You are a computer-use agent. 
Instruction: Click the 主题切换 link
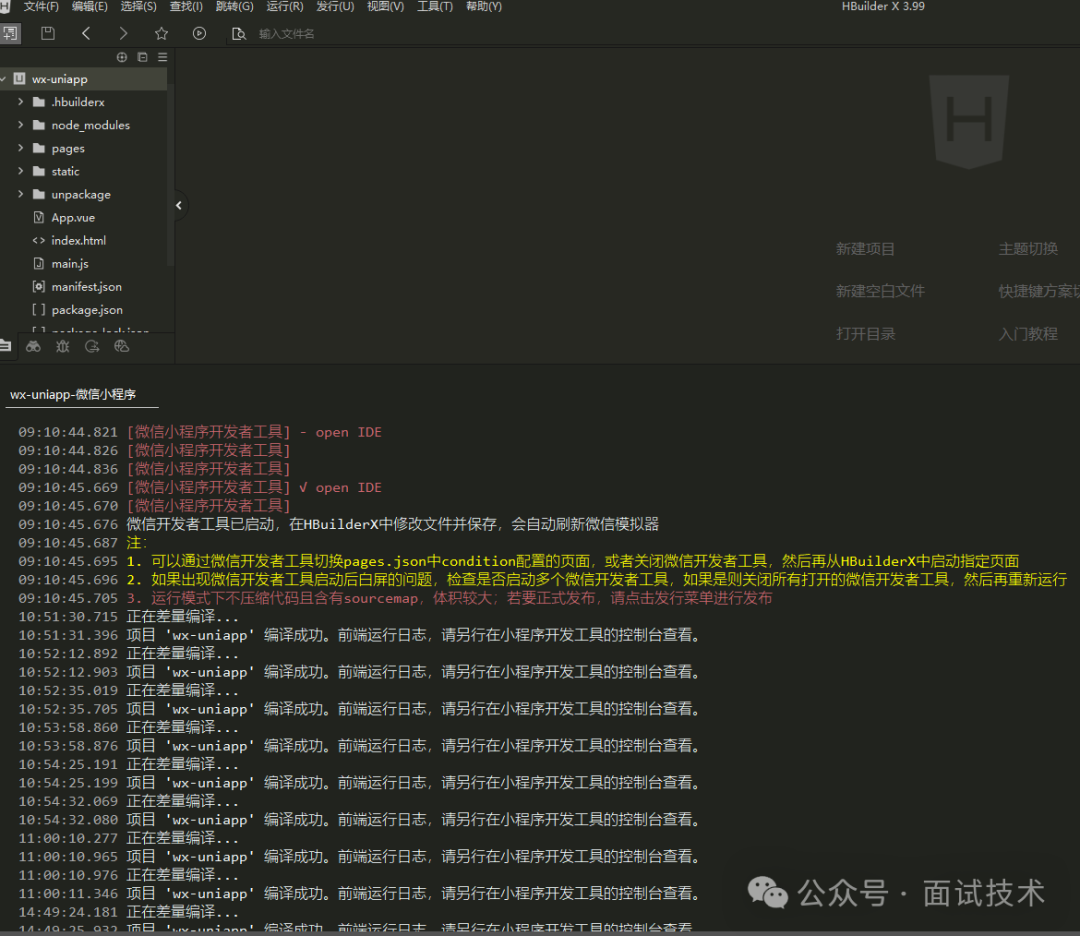click(x=1028, y=249)
